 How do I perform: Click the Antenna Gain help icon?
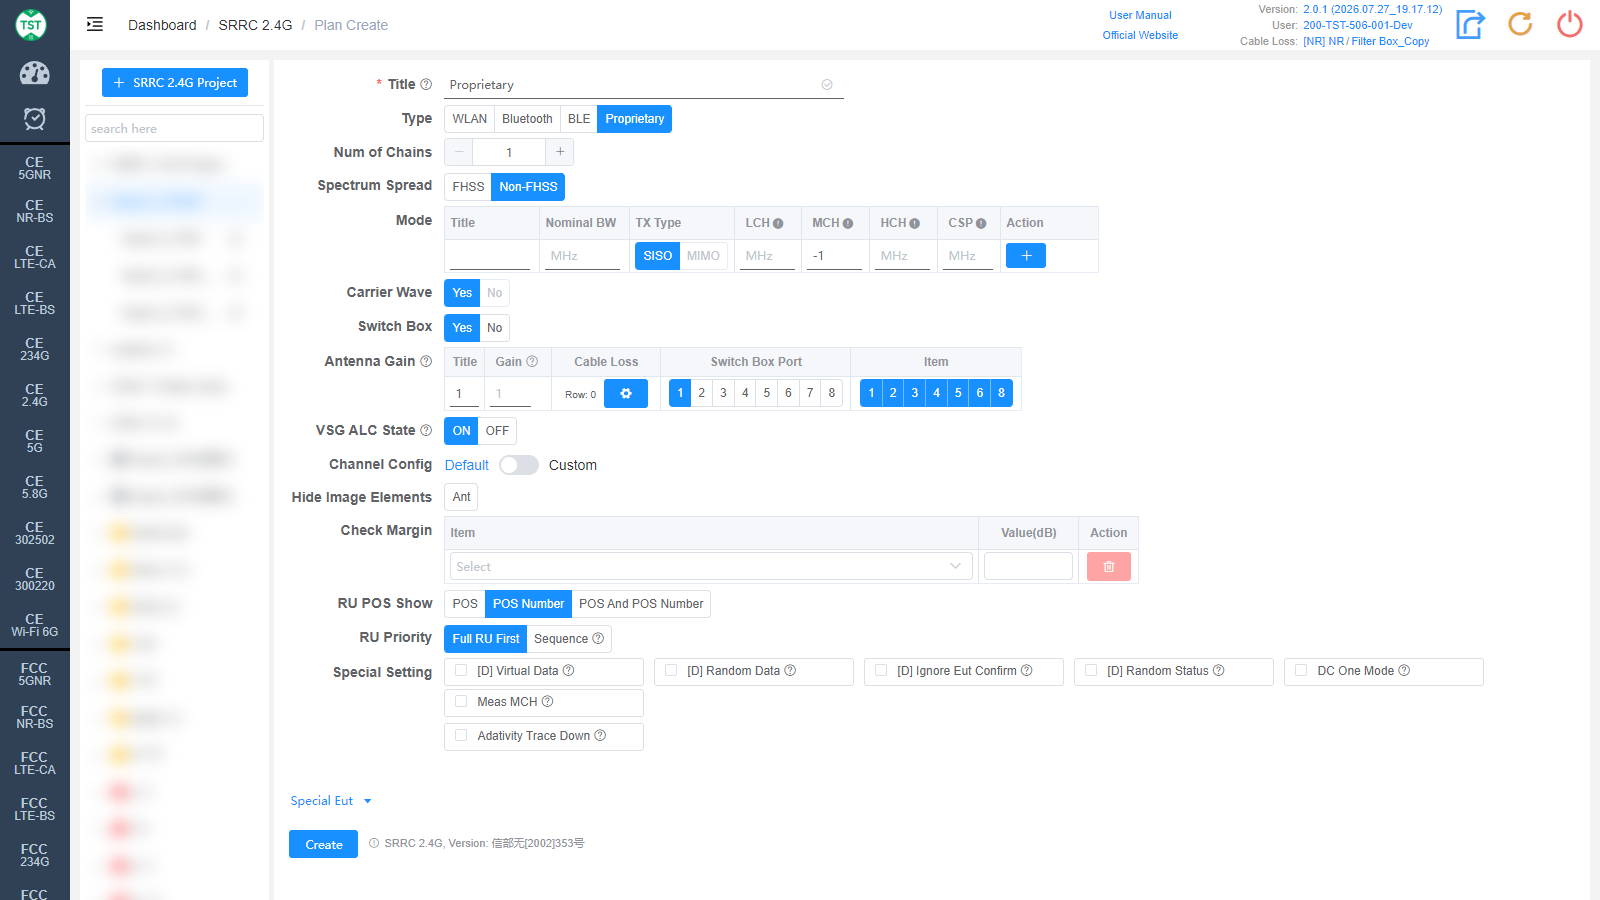point(426,362)
